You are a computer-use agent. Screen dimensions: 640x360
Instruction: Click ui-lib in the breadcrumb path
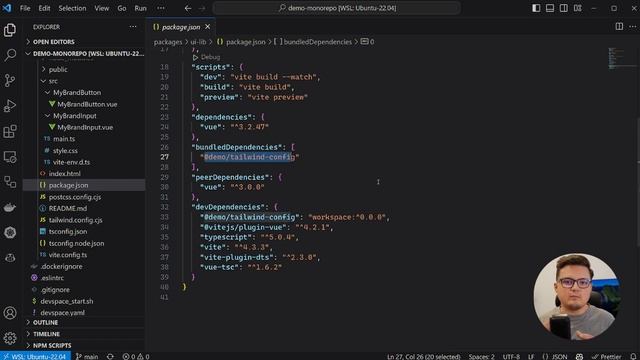tap(198, 42)
